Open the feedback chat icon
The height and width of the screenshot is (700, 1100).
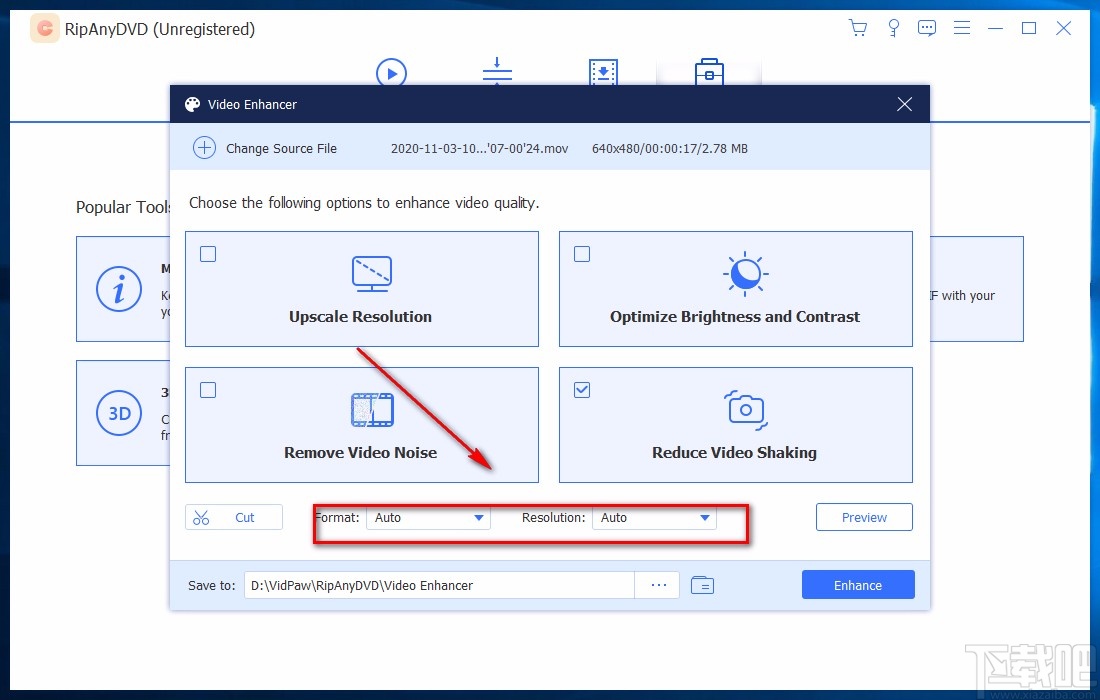point(927,28)
